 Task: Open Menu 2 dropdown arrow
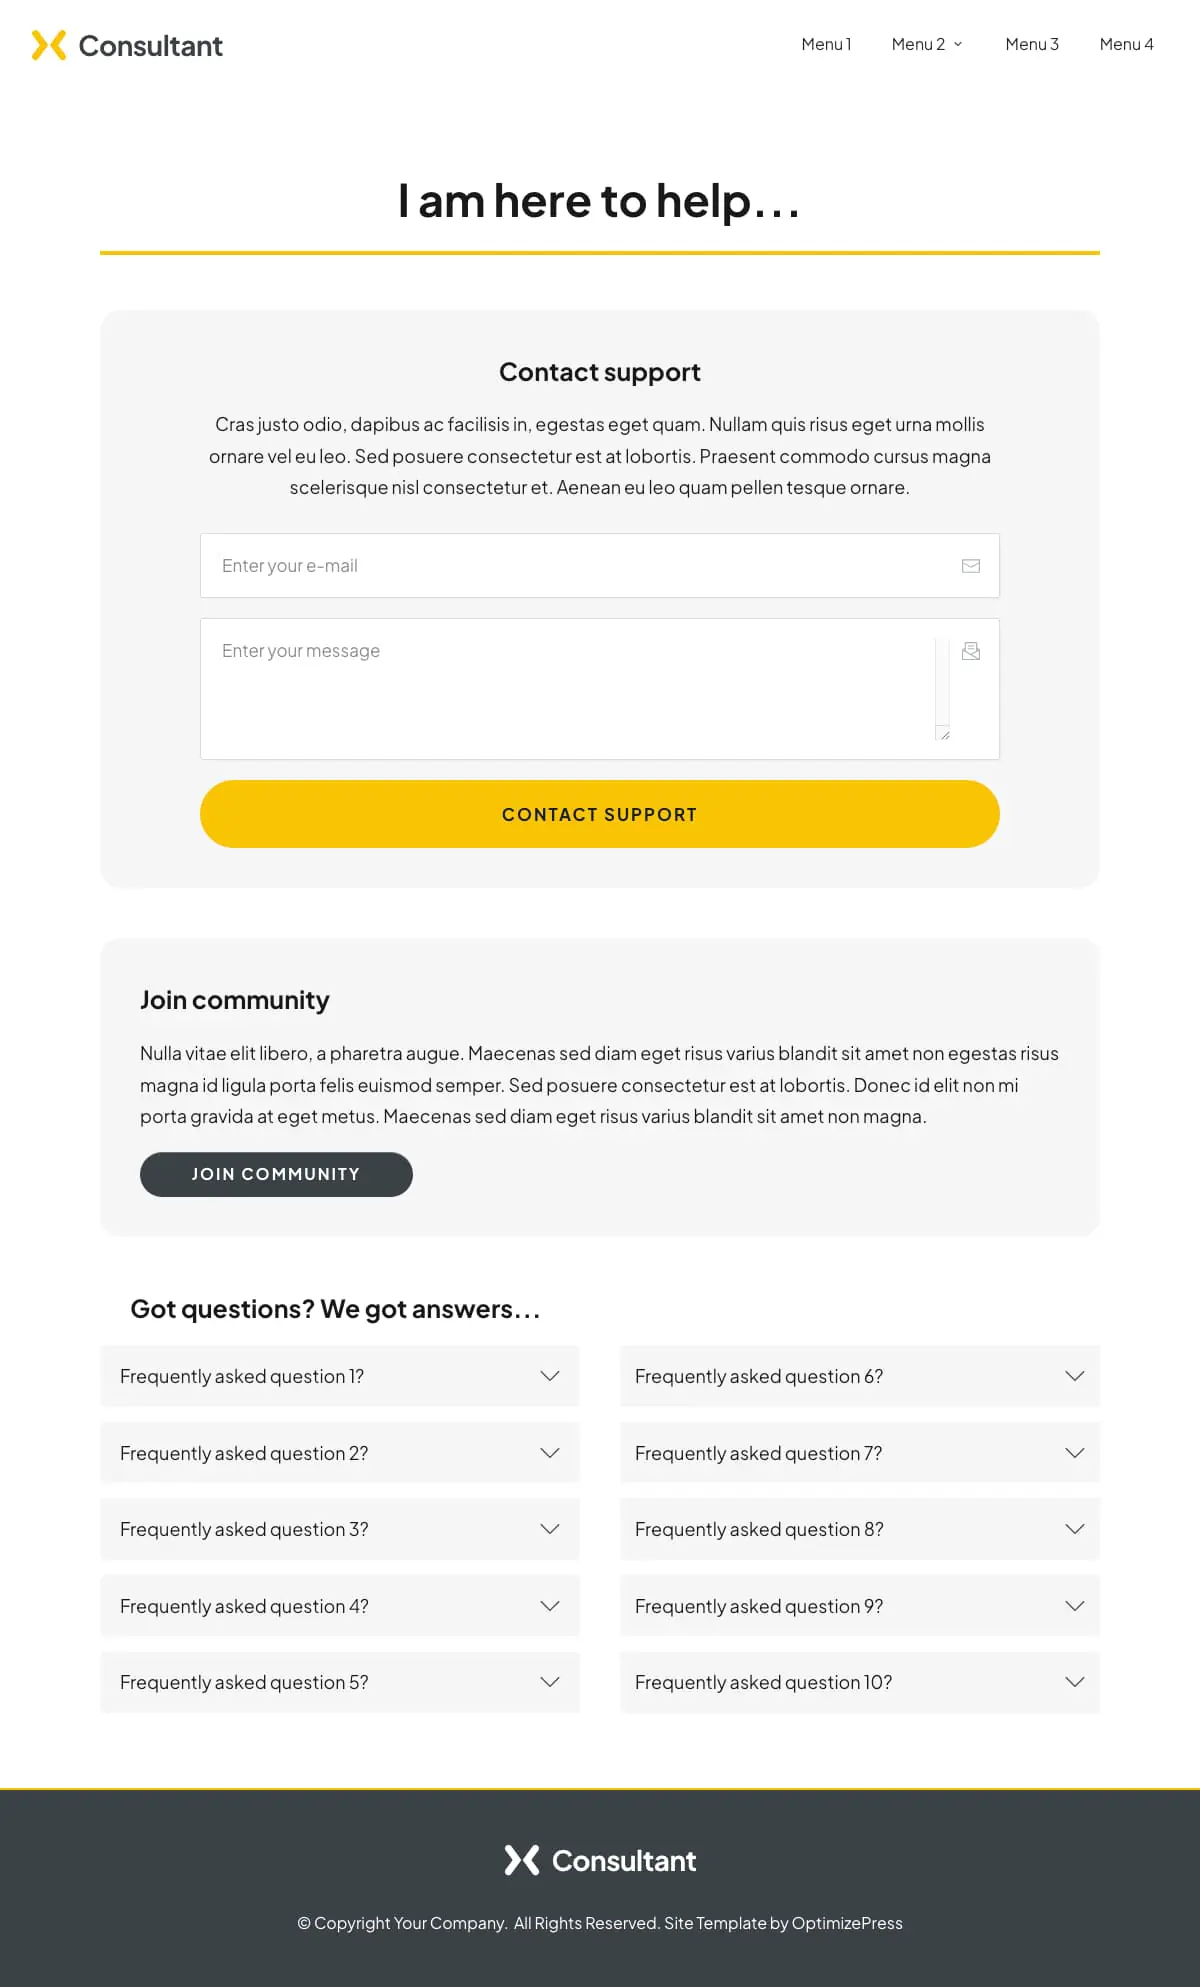pos(958,45)
